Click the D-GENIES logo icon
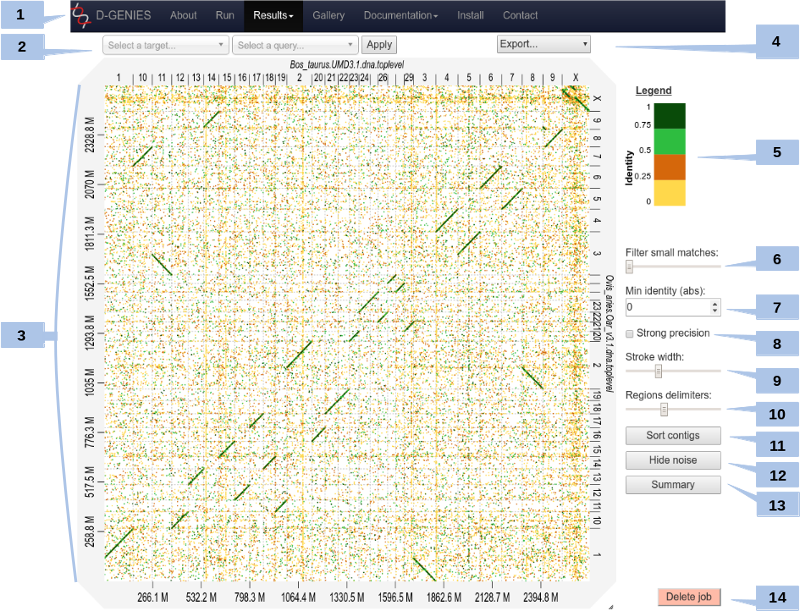This screenshot has height=611, width=800. 79,15
